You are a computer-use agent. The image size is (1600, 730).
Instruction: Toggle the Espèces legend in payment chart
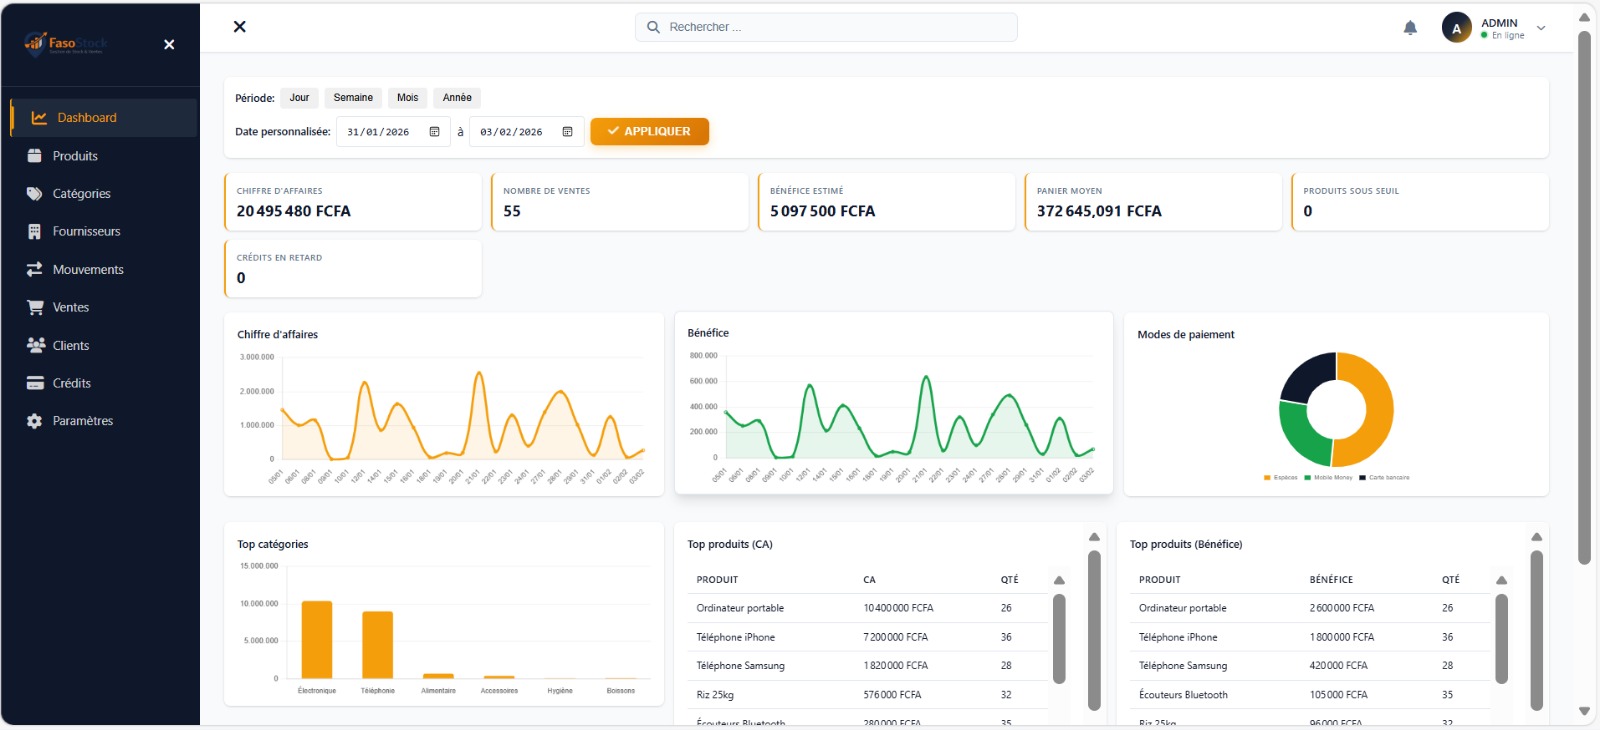click(1281, 478)
